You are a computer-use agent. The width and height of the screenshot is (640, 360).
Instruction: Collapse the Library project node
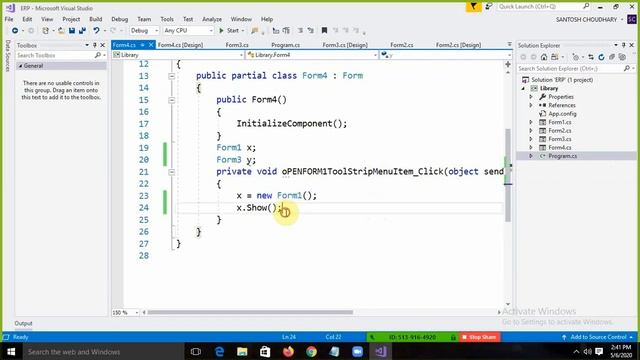pyautogui.click(x=524, y=89)
